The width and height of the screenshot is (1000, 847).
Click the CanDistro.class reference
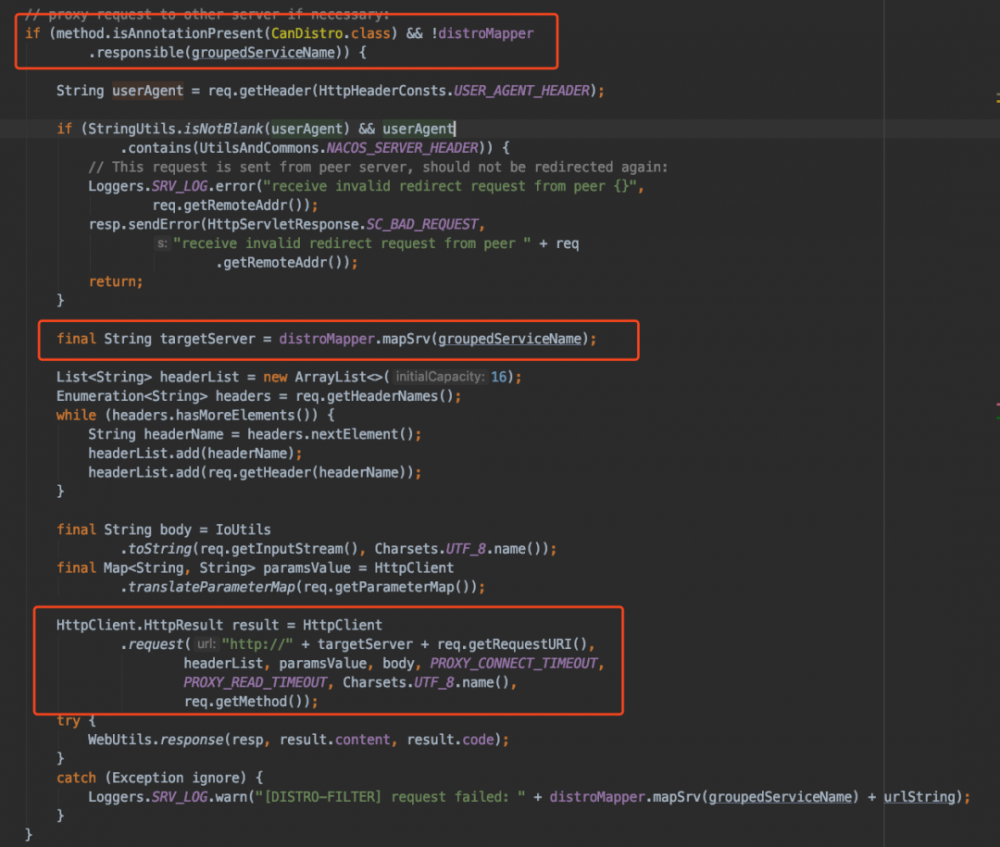[330, 33]
